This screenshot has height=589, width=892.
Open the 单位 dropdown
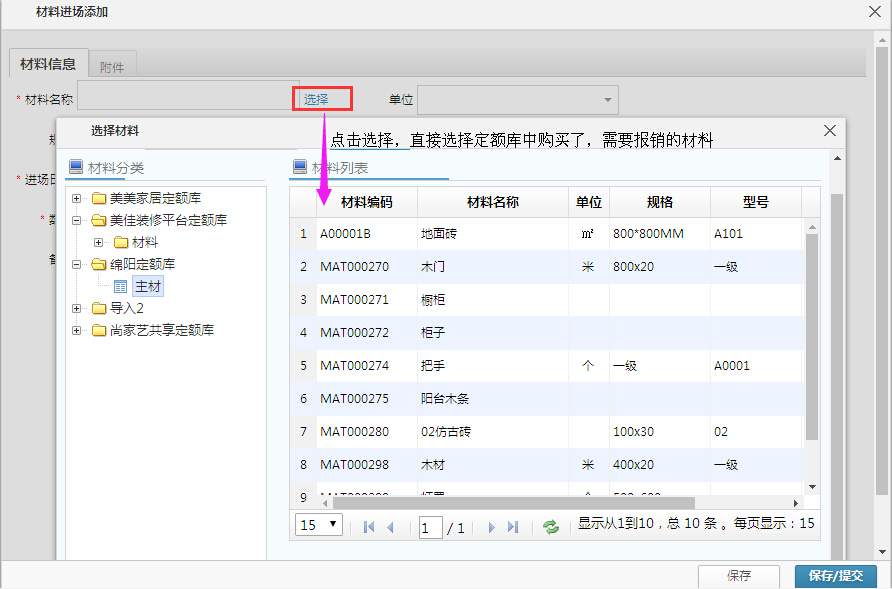607,98
